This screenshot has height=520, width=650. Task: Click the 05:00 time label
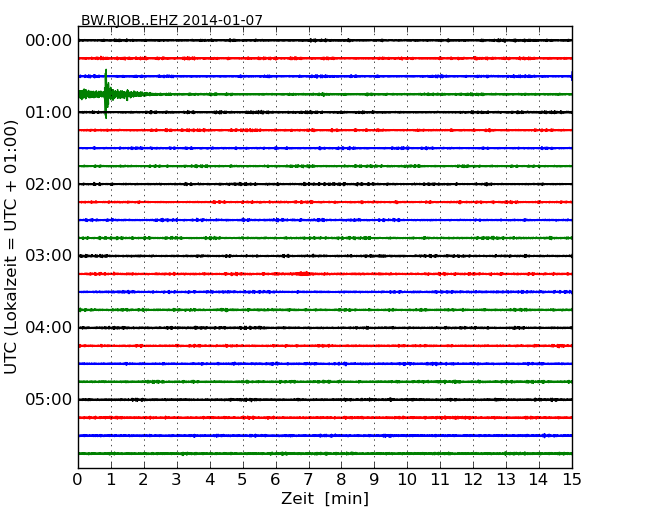click(49, 399)
